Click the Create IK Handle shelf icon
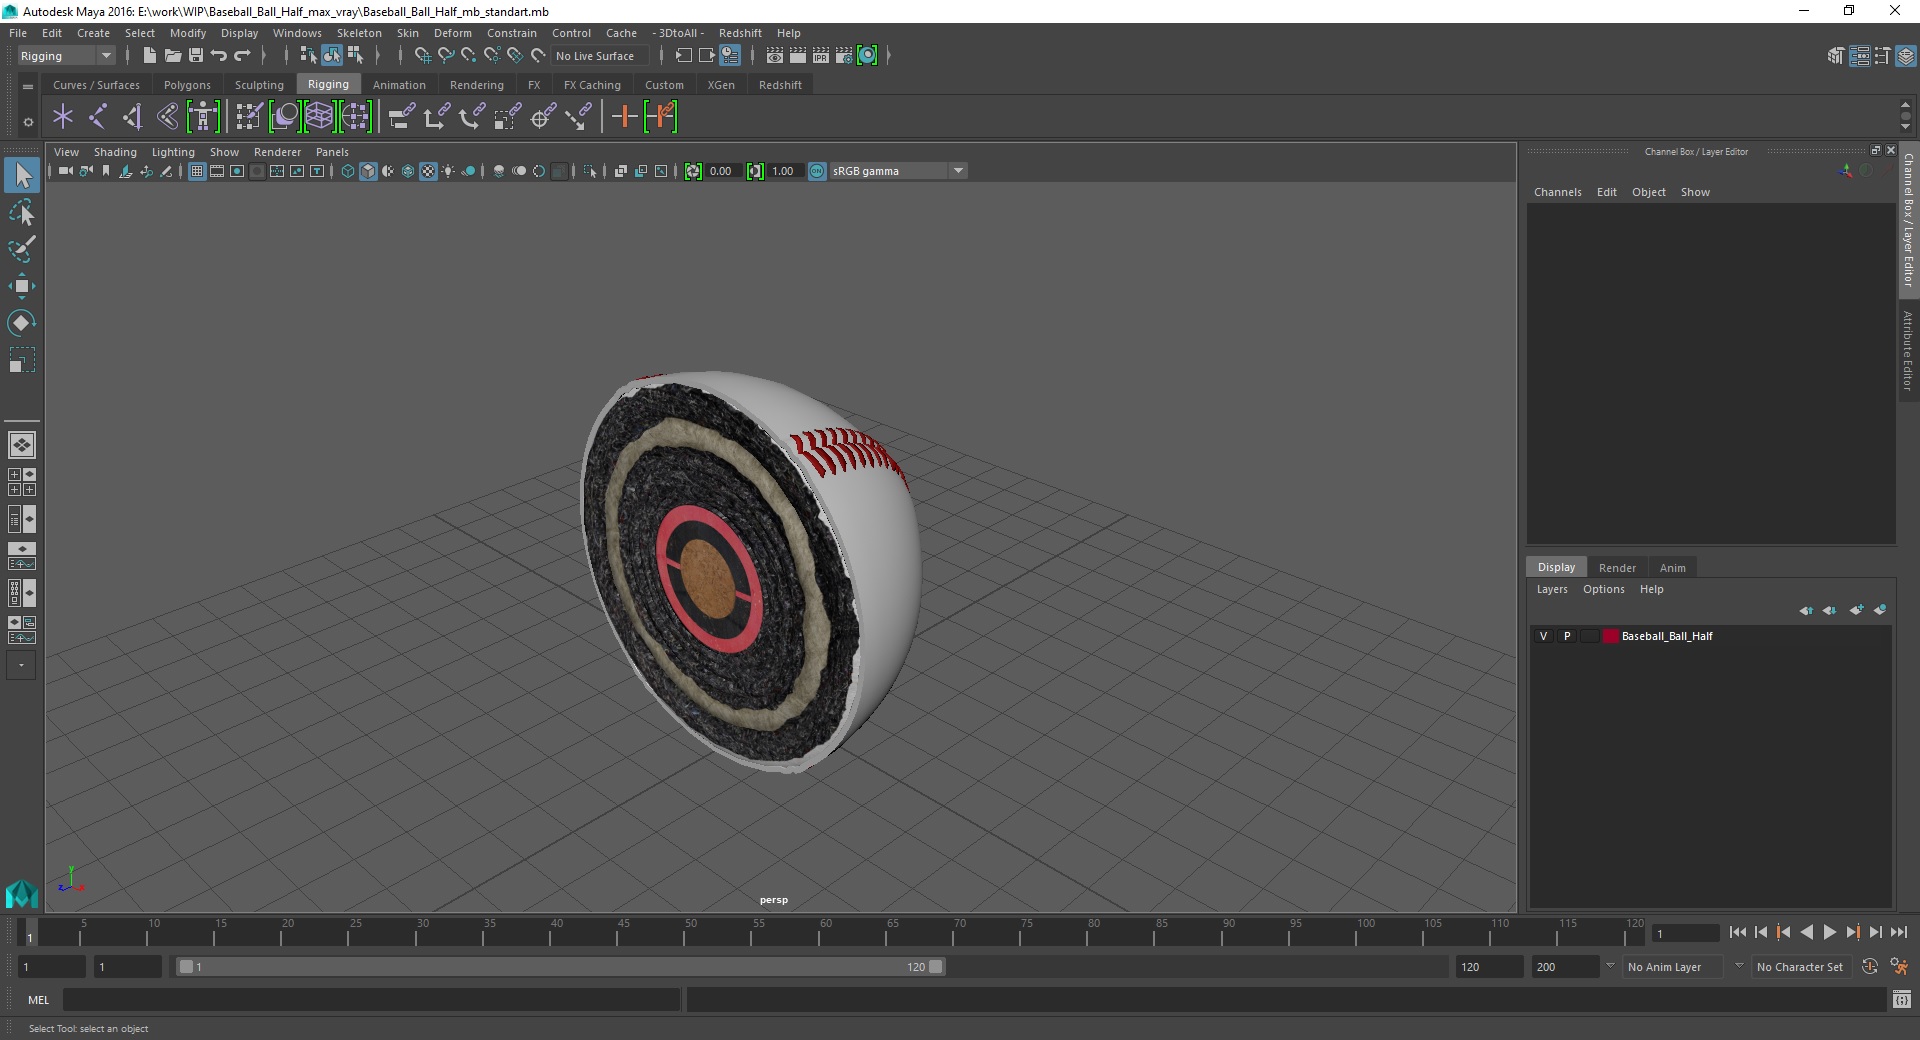The image size is (1920, 1040). 133,117
